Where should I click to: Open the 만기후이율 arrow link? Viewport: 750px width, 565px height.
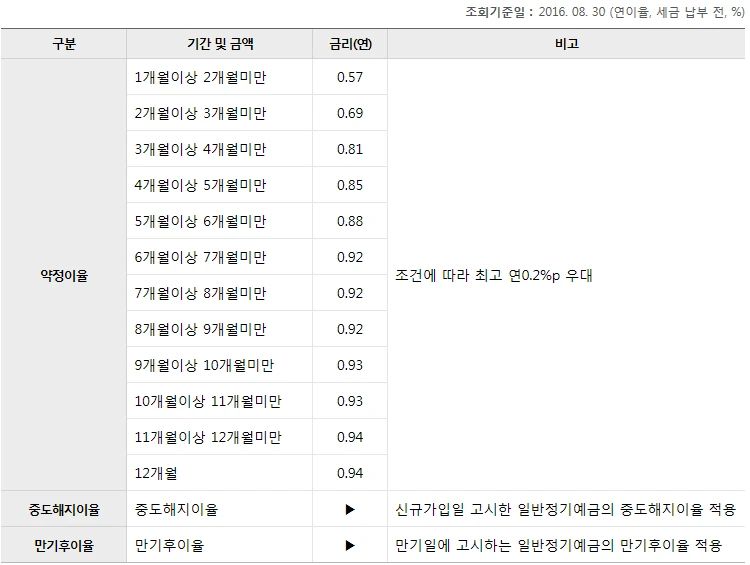point(350,545)
